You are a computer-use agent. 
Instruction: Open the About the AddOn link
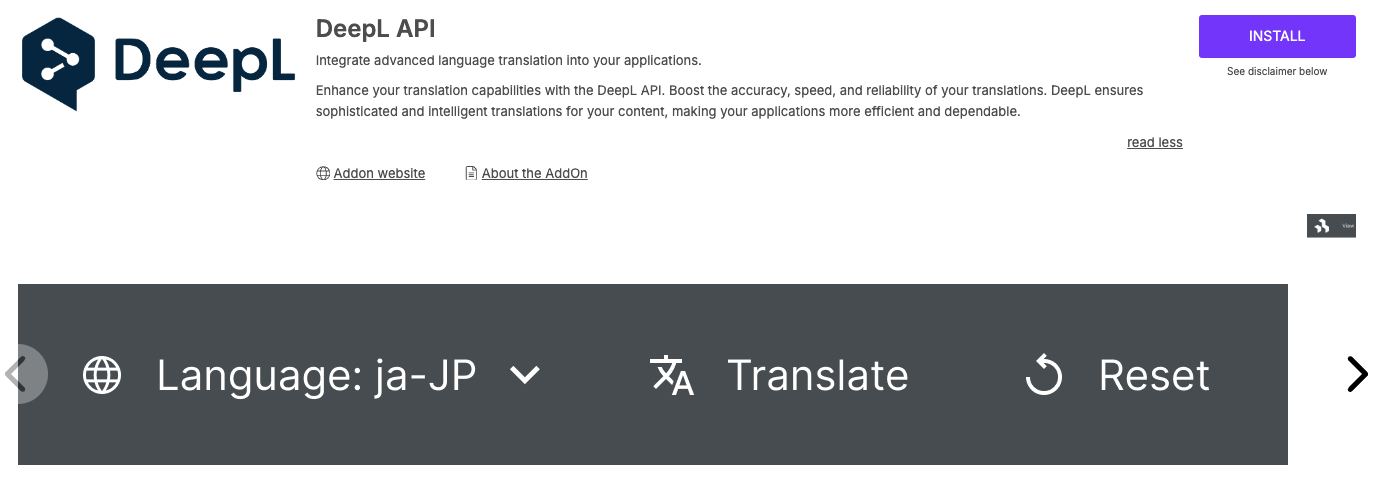pyautogui.click(x=534, y=173)
